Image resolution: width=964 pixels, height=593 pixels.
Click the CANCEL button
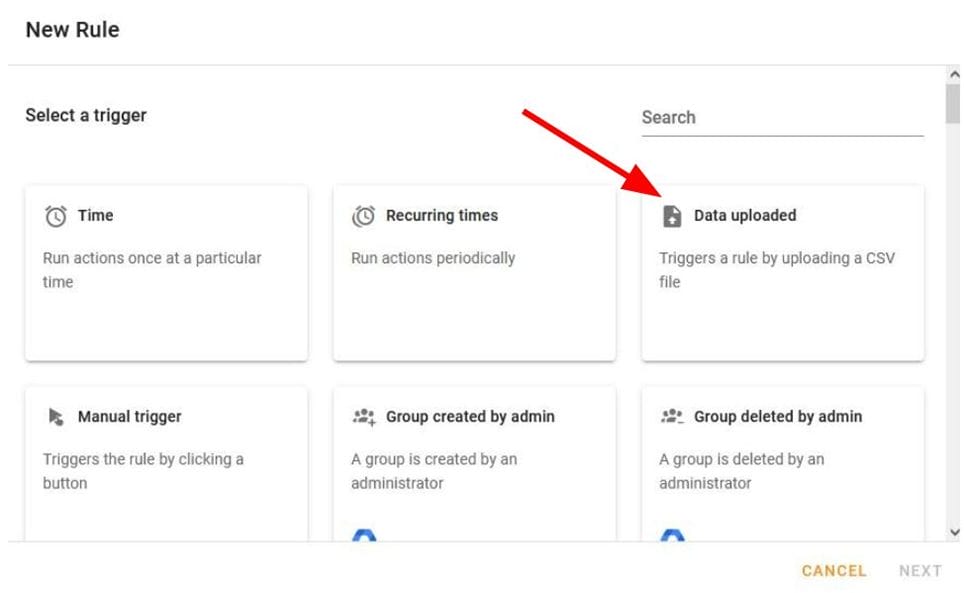click(833, 570)
